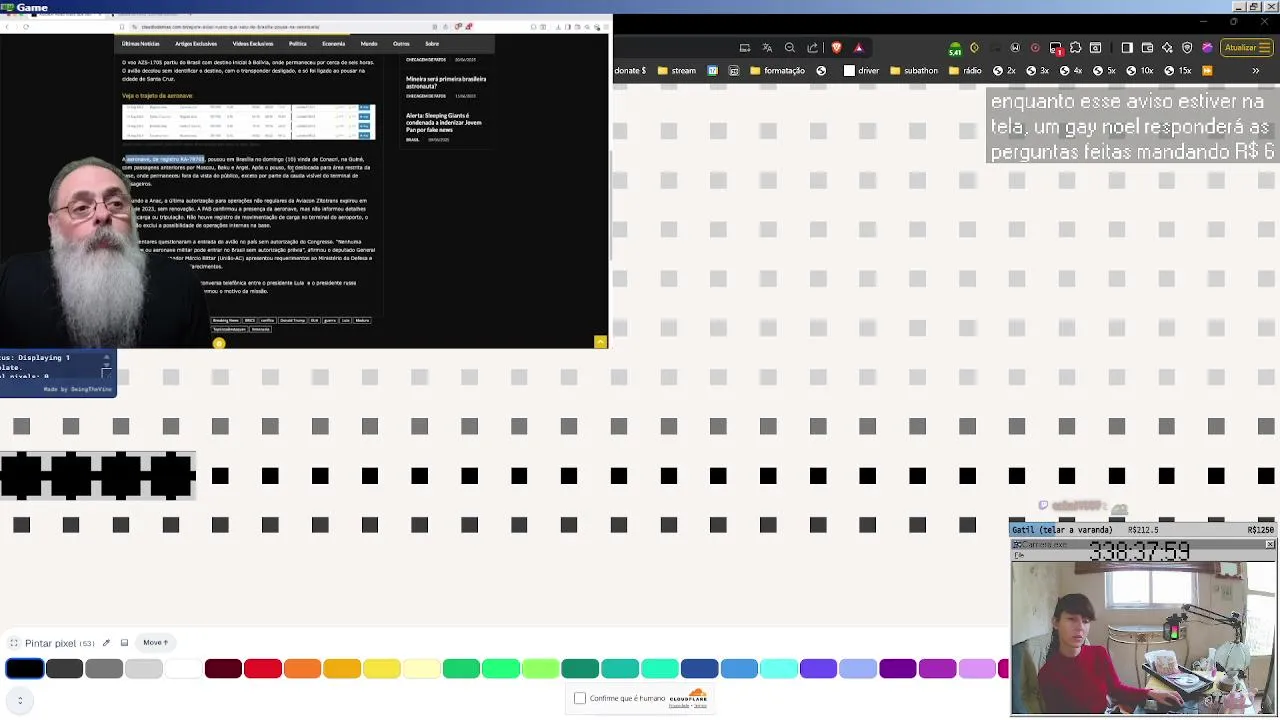Open Artigos Exclusivos menu item
This screenshot has width=1280, height=720.
tap(196, 44)
